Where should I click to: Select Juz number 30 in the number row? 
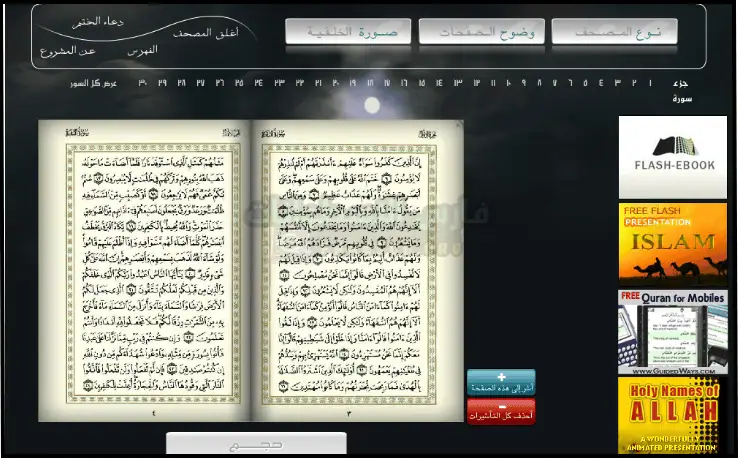[142, 83]
